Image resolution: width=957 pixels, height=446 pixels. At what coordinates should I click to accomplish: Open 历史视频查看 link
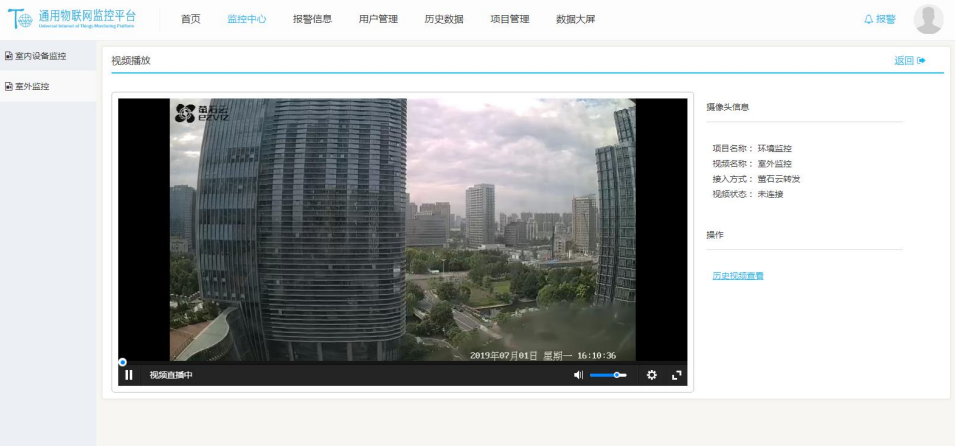pos(737,275)
